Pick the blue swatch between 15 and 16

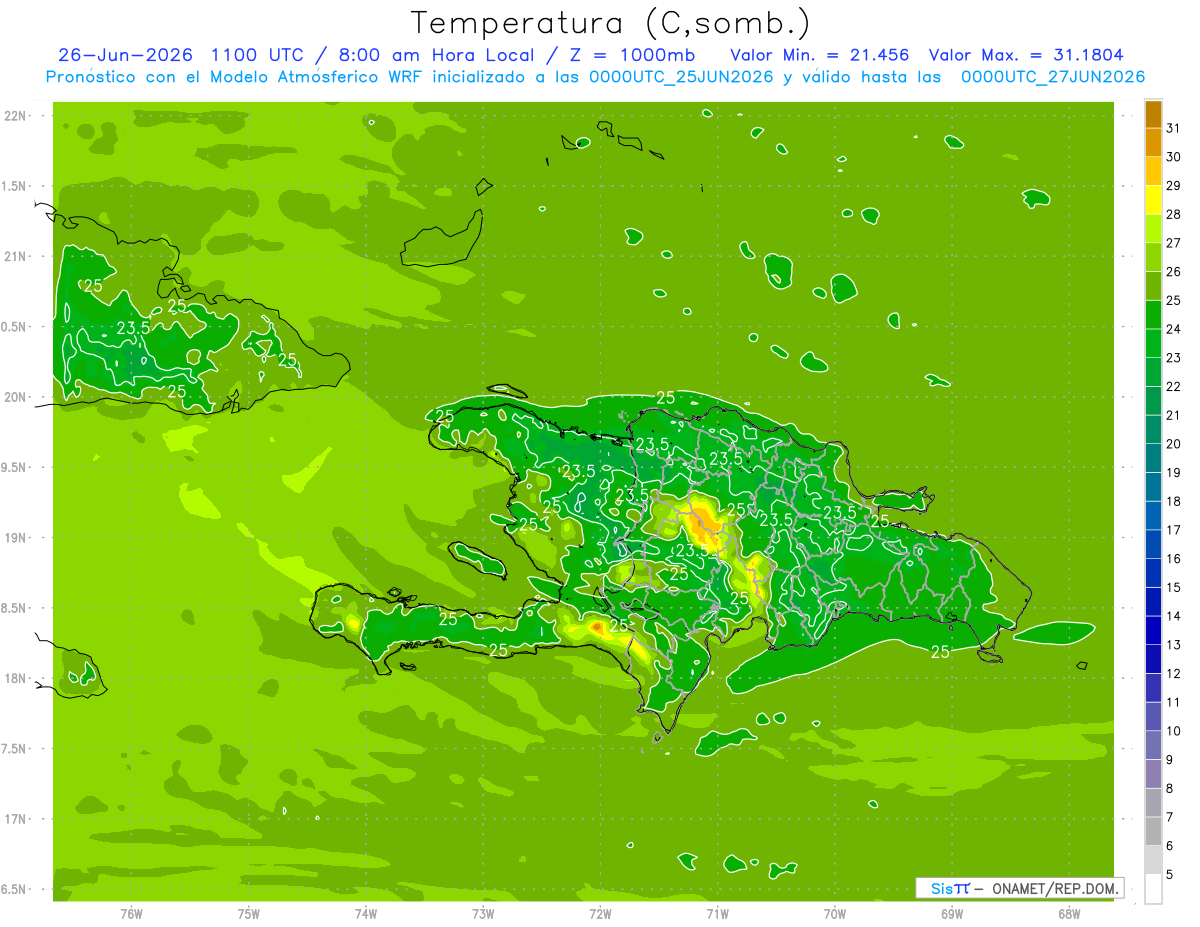point(1153,573)
